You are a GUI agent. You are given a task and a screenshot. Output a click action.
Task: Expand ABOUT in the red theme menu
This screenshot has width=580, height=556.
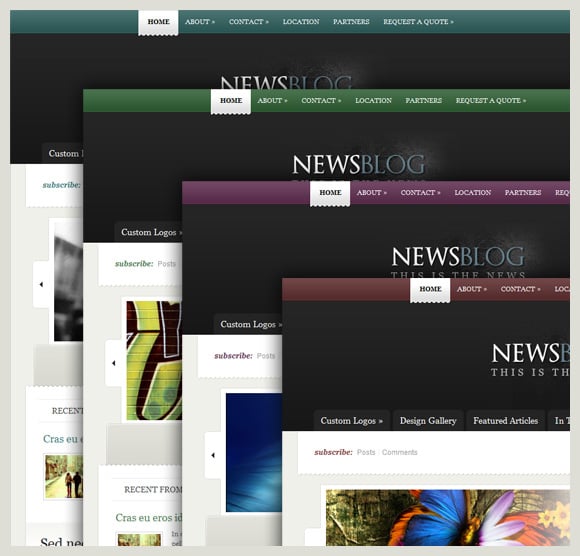click(471, 289)
